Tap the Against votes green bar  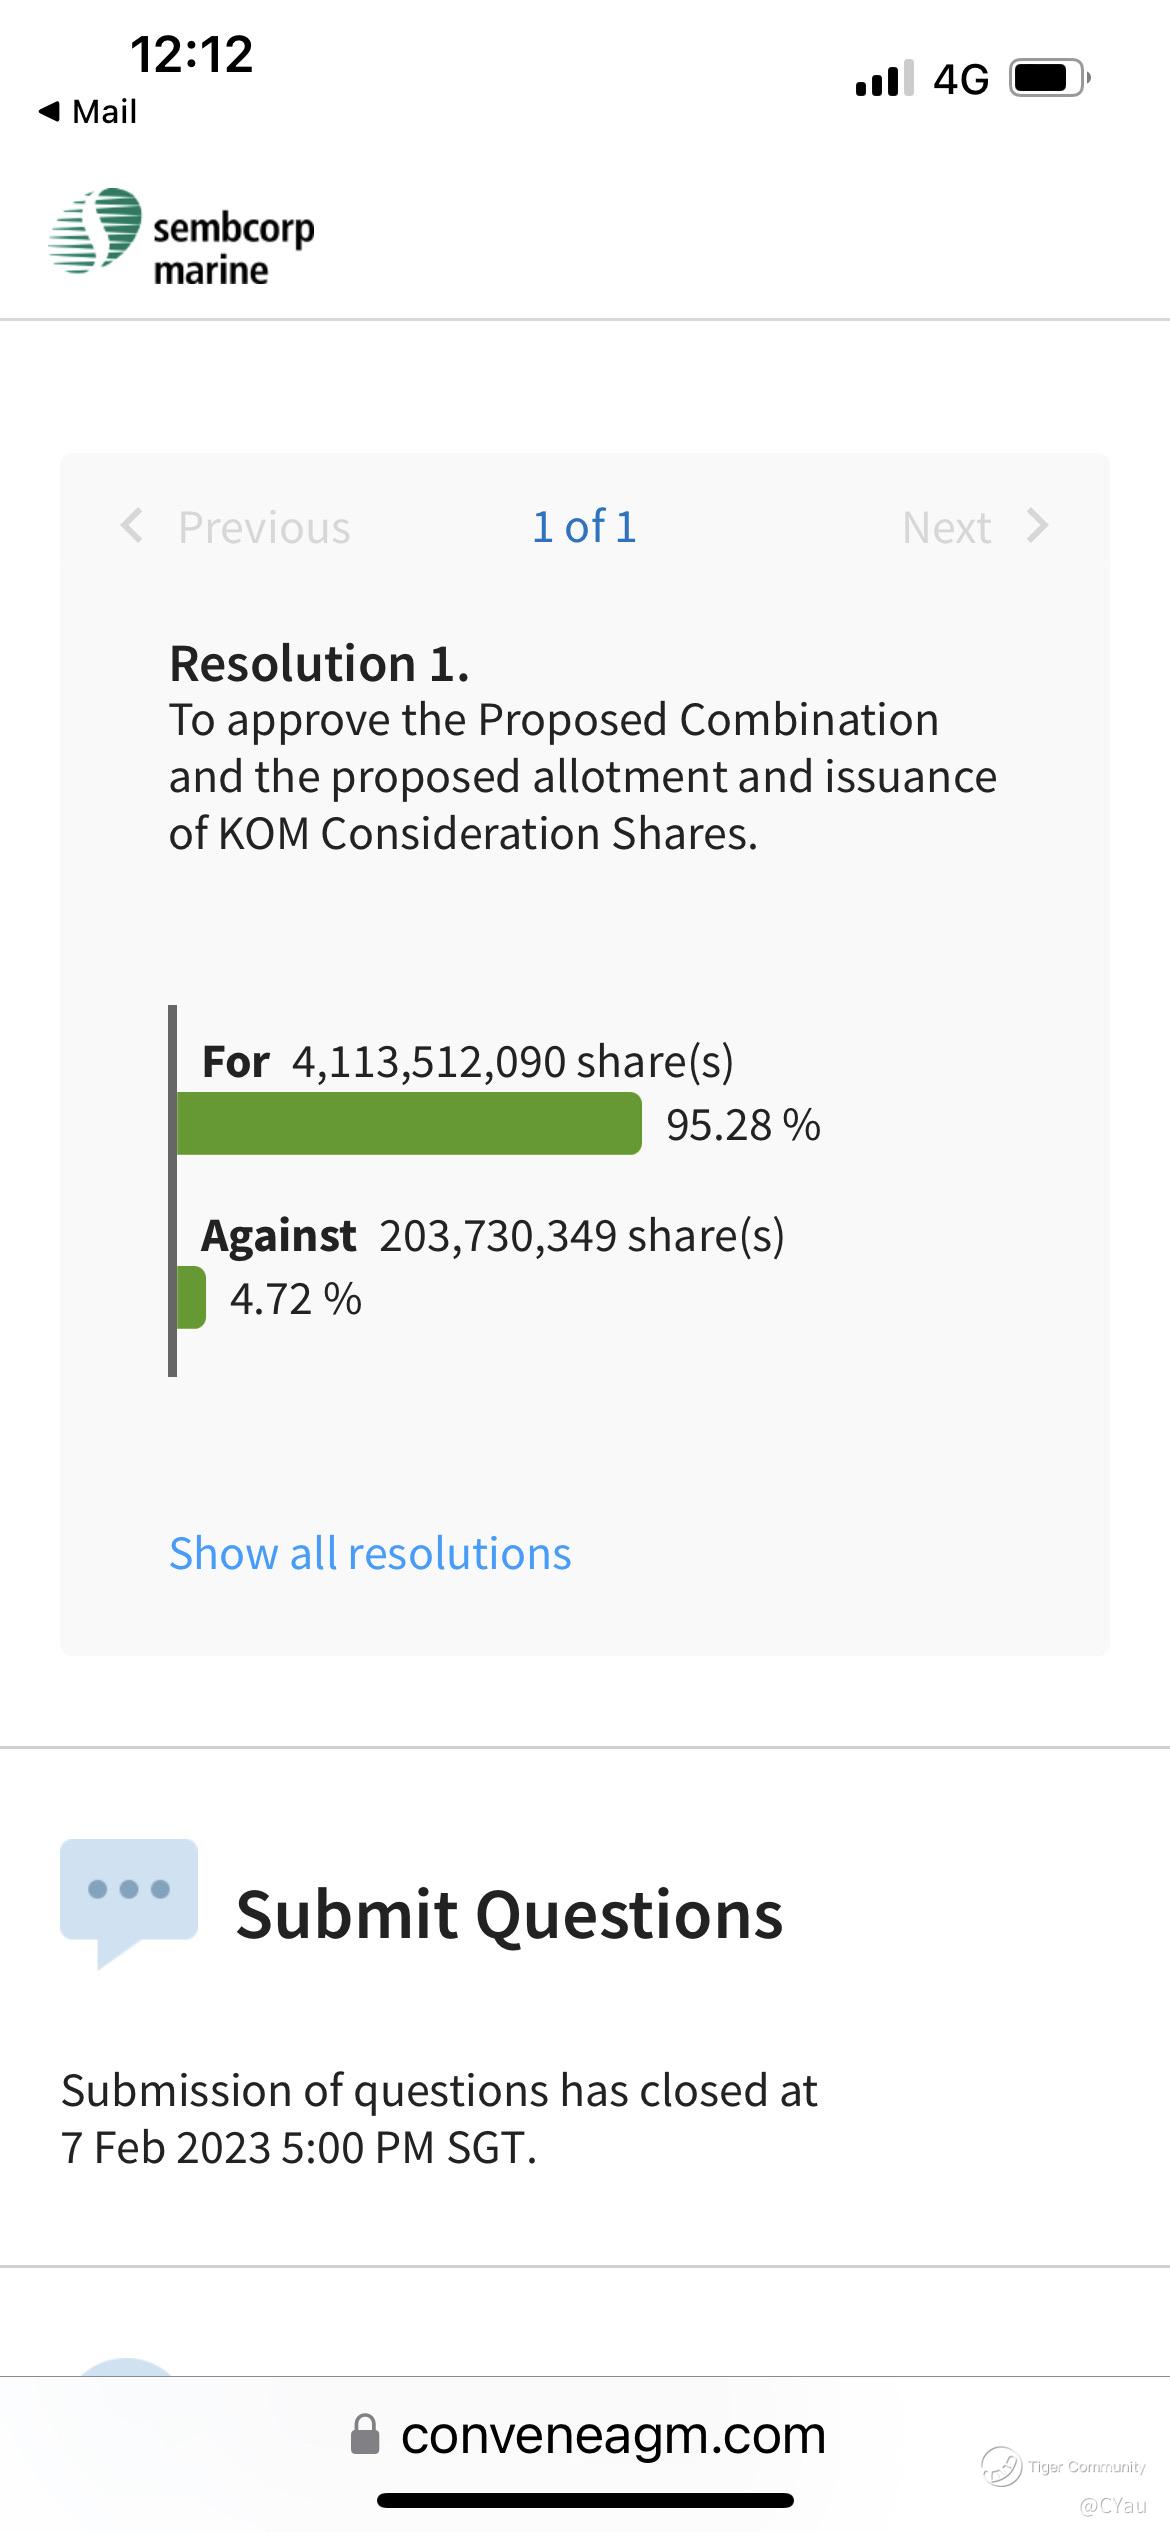(x=191, y=1297)
